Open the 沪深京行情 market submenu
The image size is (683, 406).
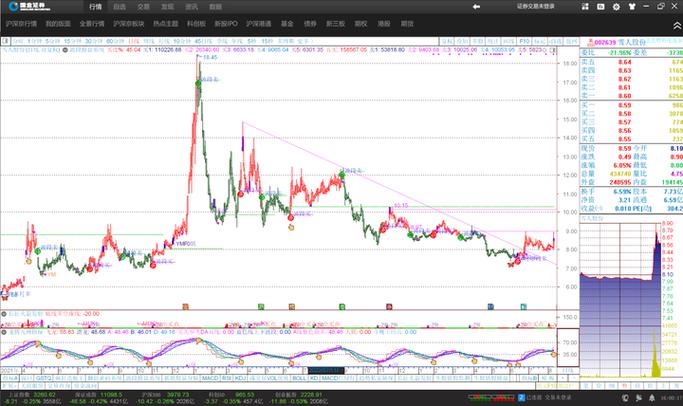click(21, 24)
